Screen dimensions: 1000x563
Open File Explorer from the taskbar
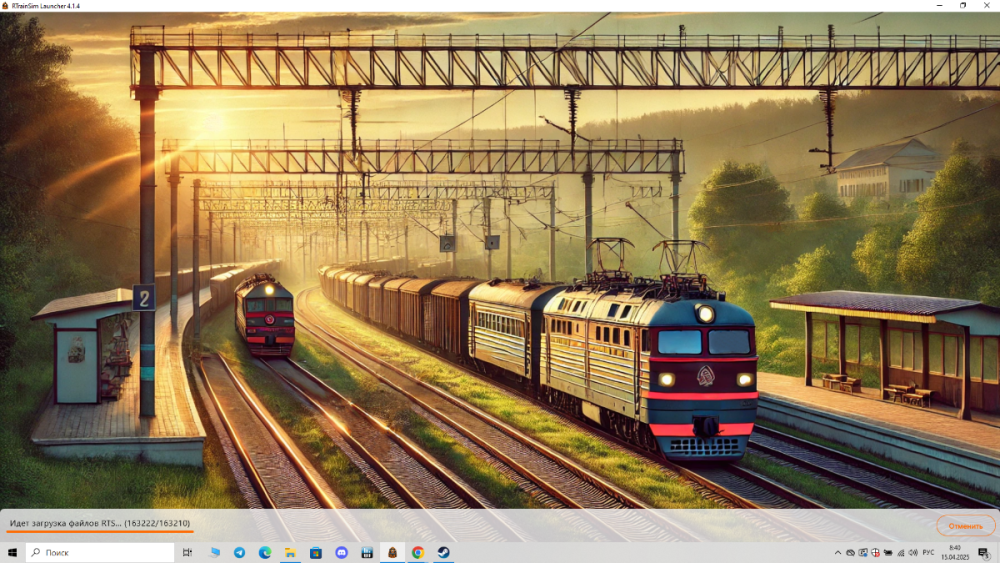[290, 552]
